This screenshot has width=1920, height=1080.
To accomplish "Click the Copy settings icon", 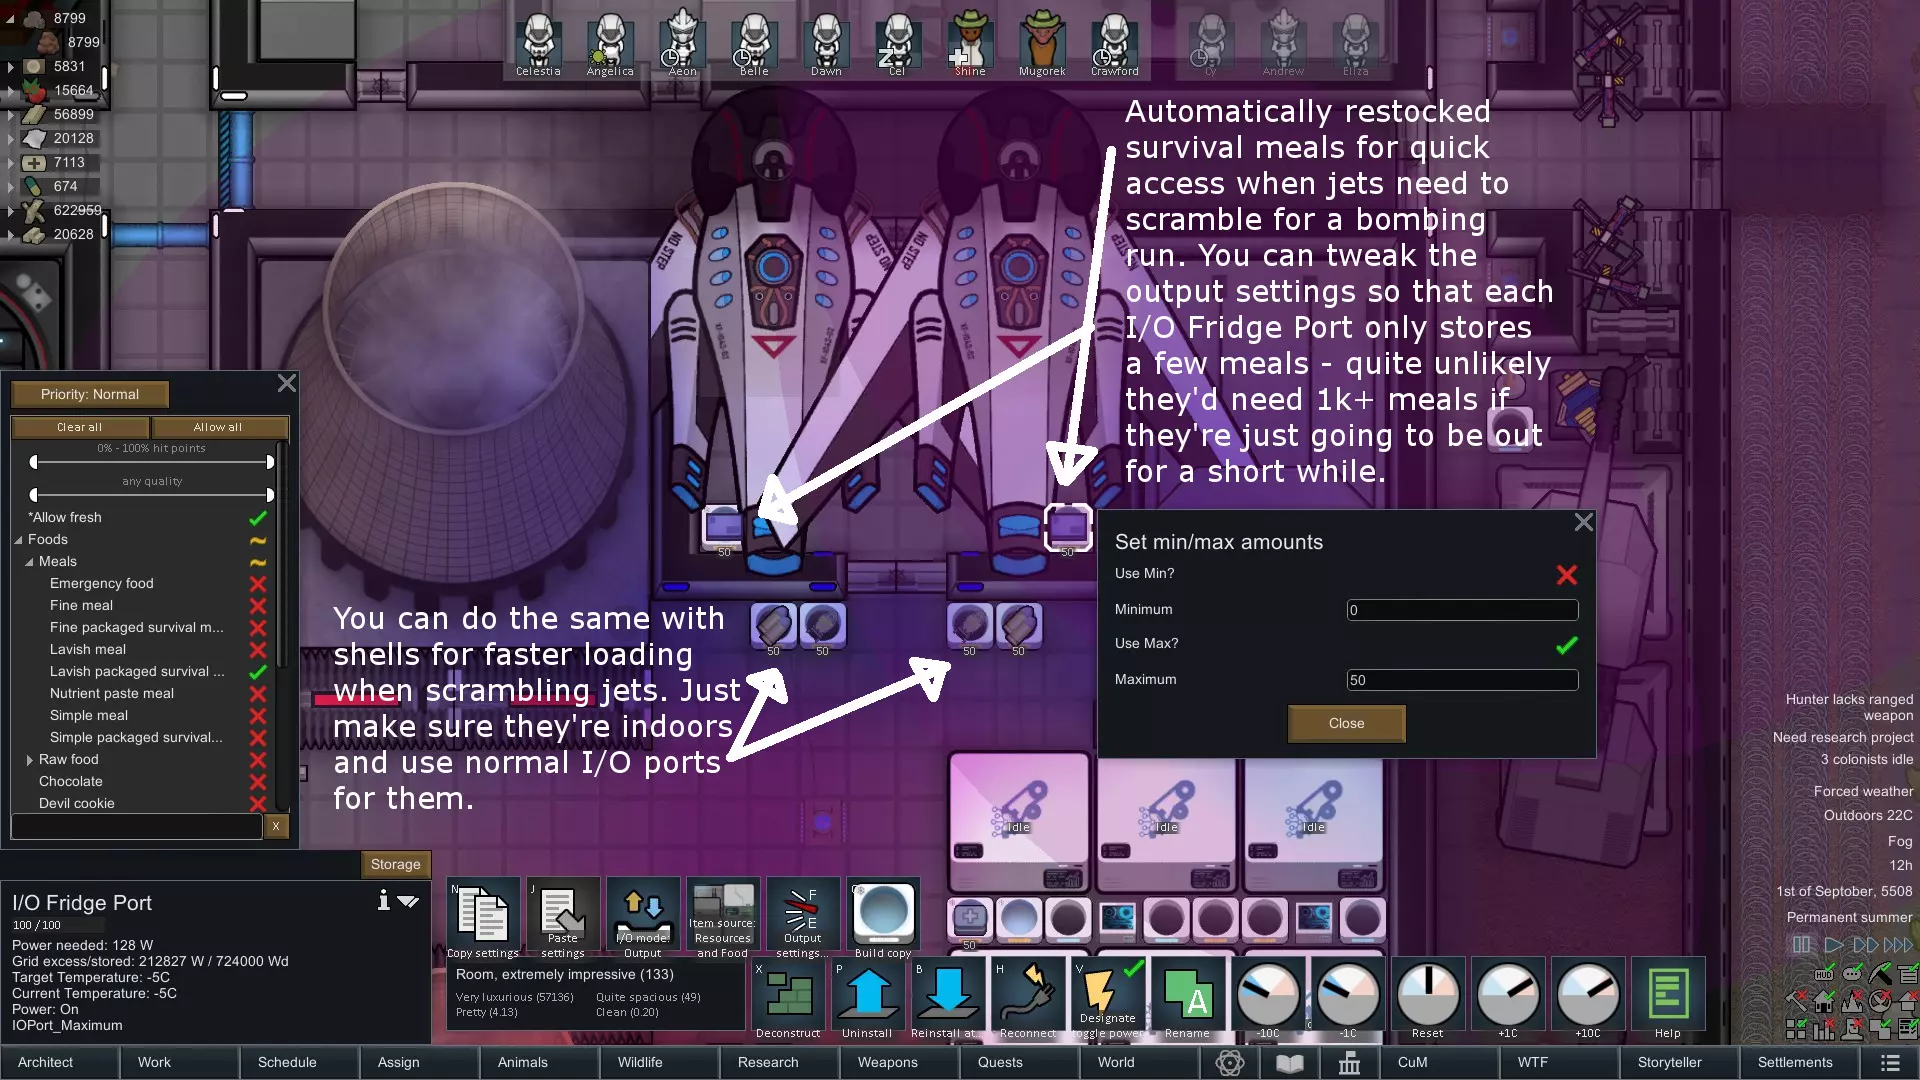I will pyautogui.click(x=483, y=913).
